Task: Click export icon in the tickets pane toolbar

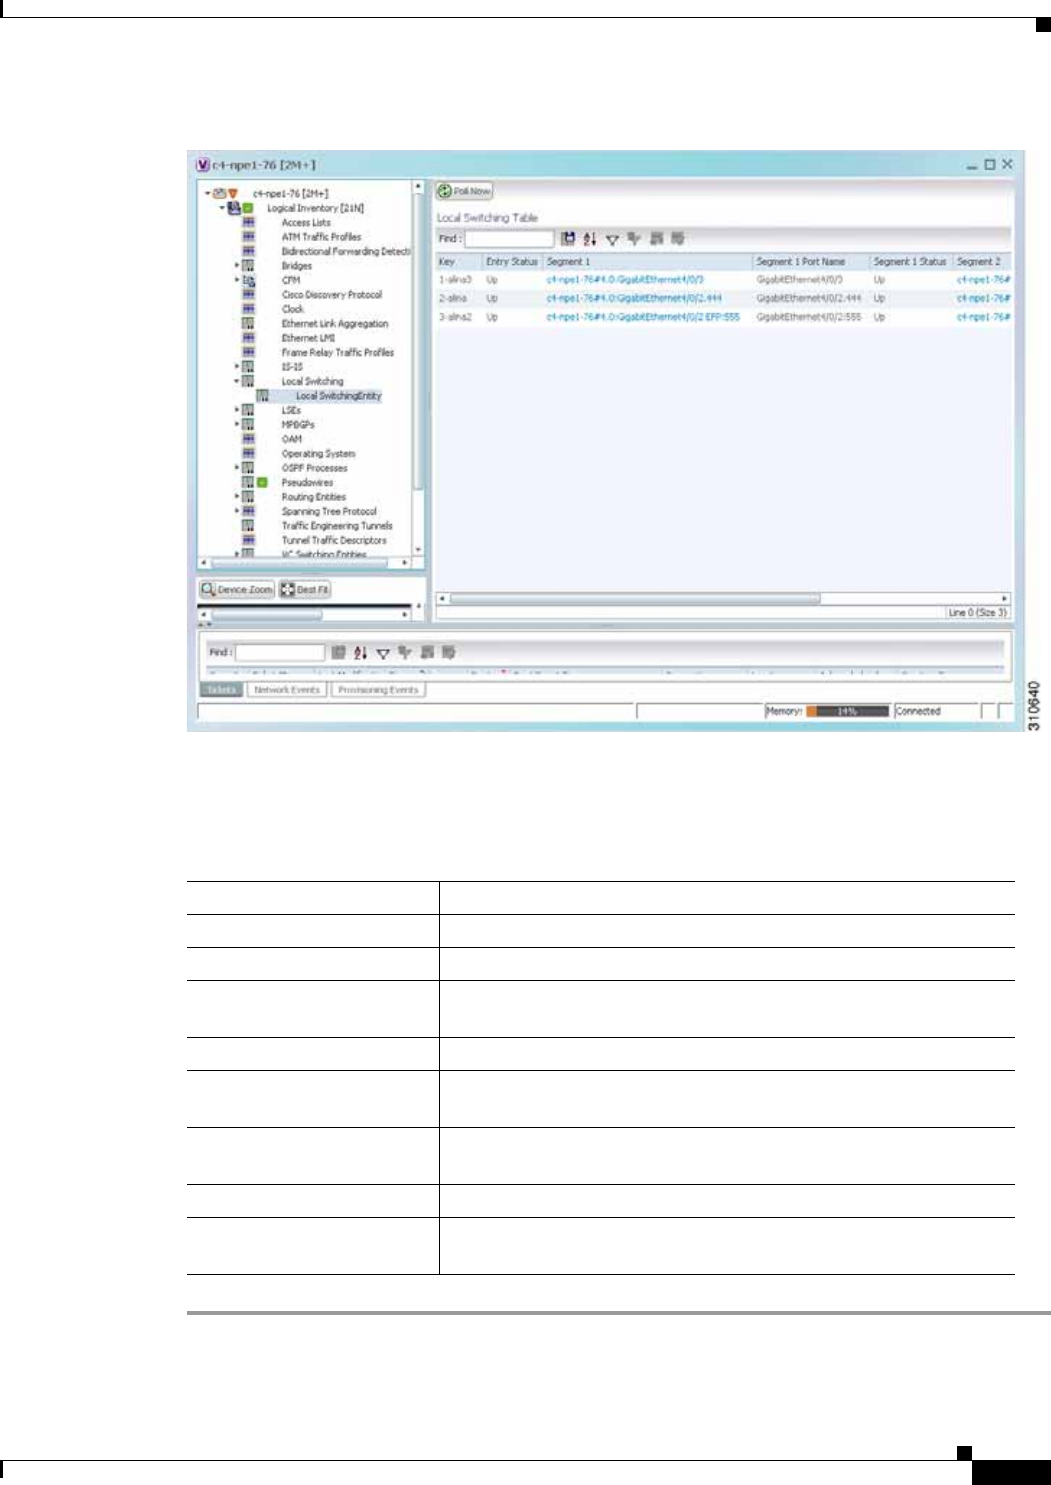Action: click(339, 652)
